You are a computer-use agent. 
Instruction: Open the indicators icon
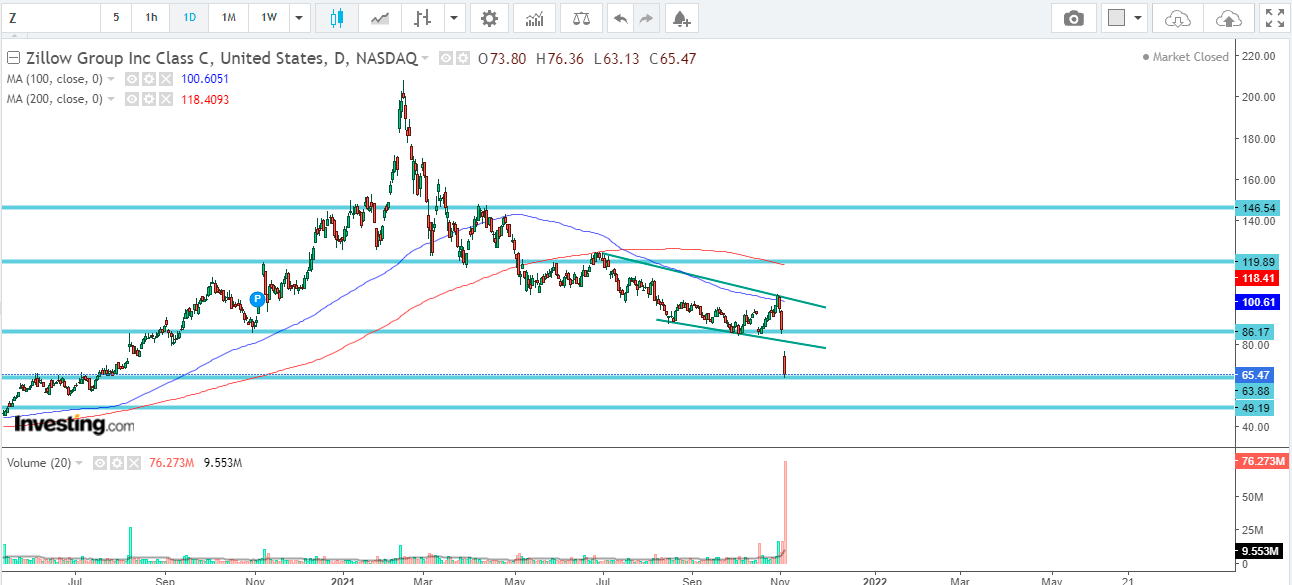(x=534, y=17)
